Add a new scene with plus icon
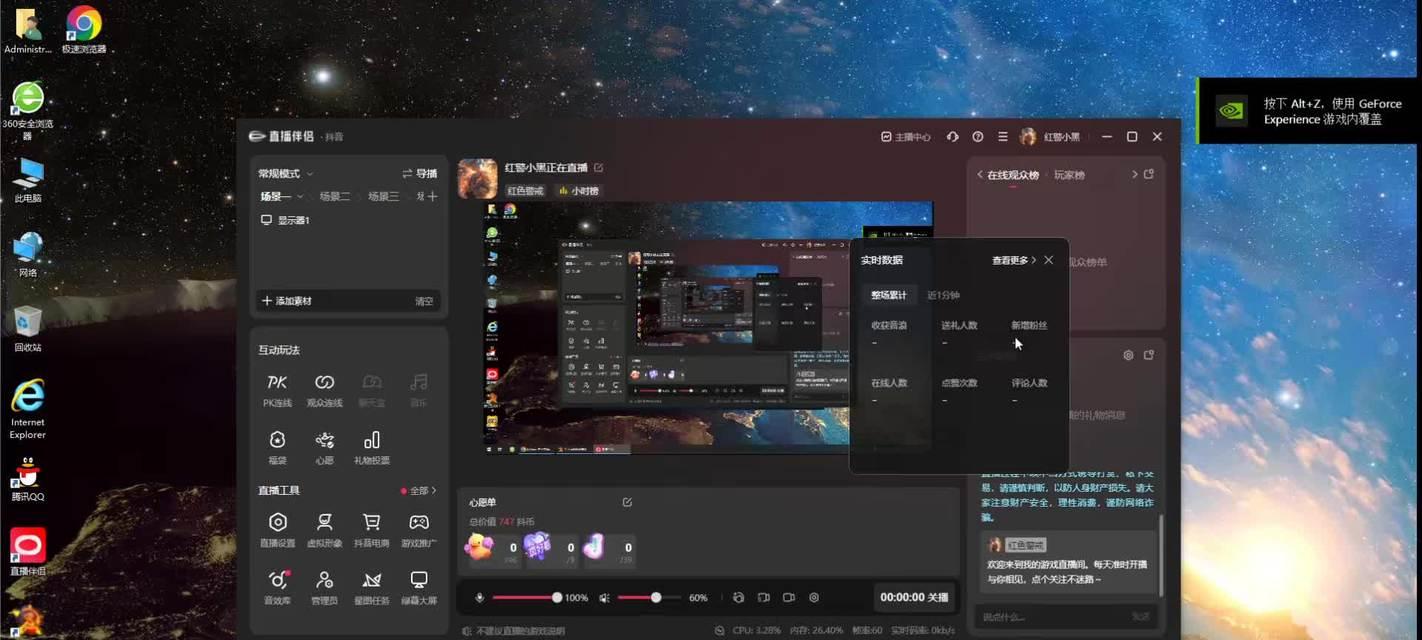 click(433, 197)
